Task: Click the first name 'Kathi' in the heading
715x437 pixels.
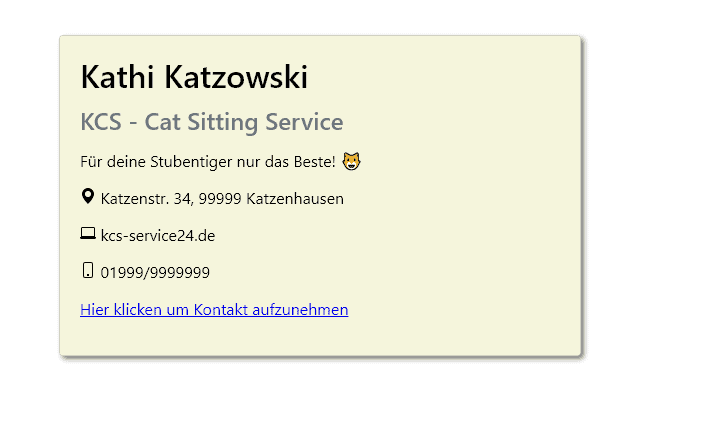Action: point(118,76)
